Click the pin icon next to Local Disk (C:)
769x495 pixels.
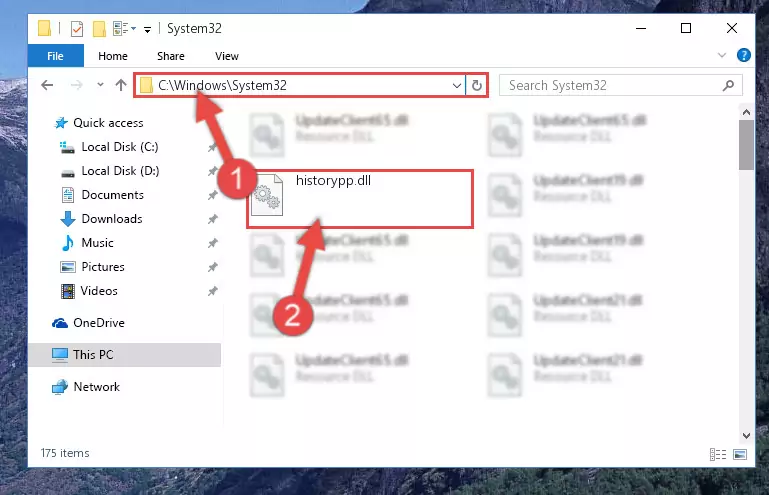point(212,147)
